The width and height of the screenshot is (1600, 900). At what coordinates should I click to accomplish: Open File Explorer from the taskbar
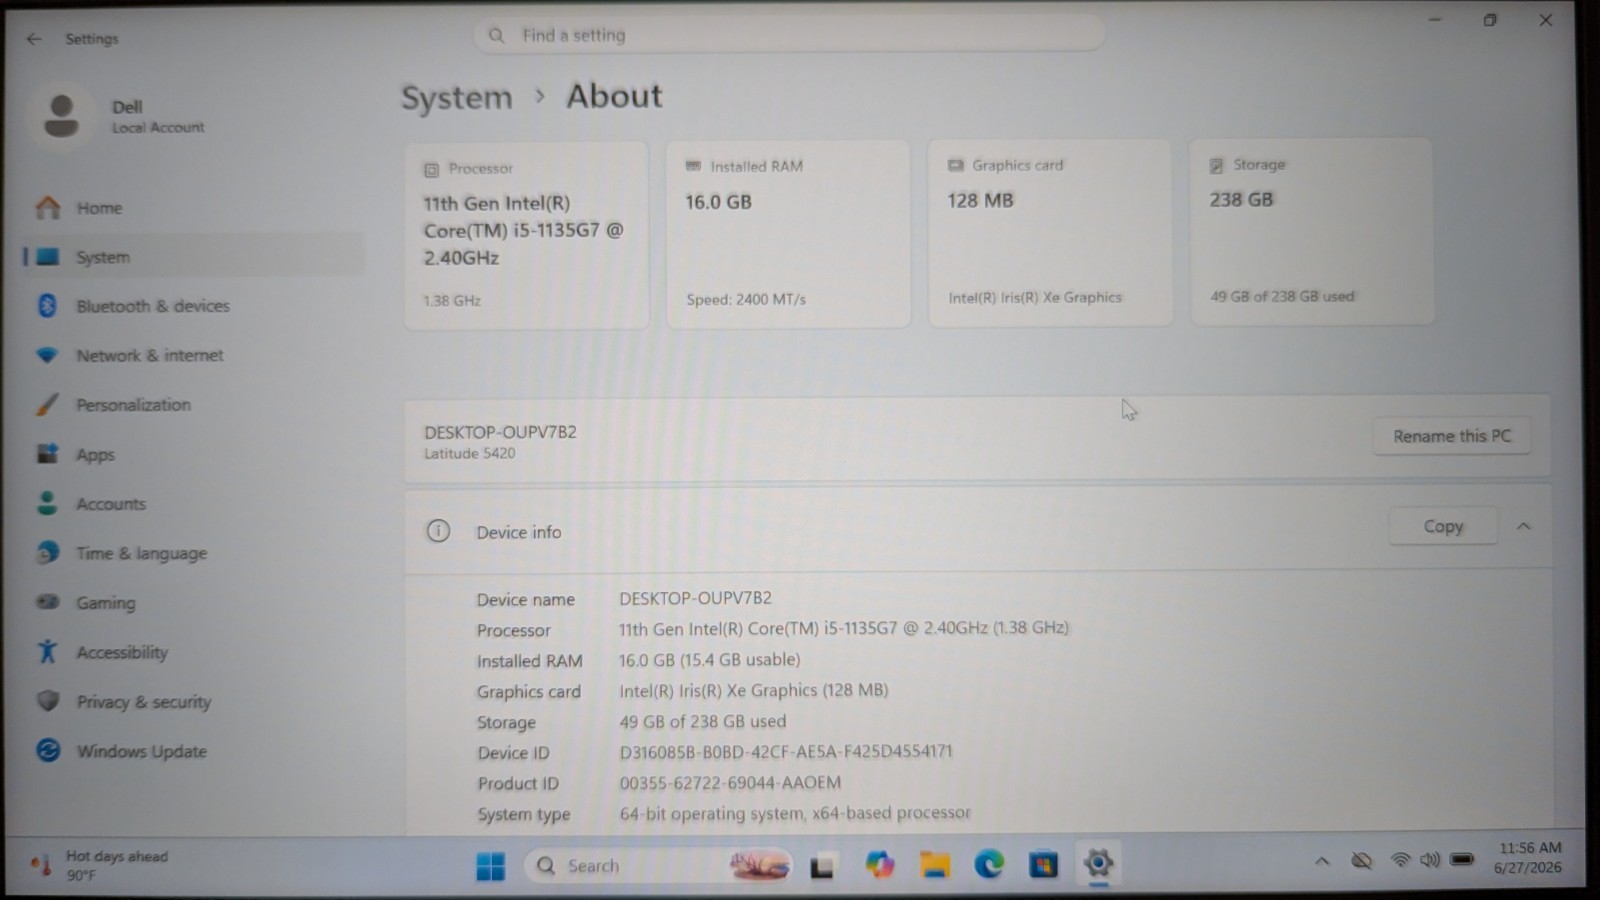pyautogui.click(x=935, y=865)
